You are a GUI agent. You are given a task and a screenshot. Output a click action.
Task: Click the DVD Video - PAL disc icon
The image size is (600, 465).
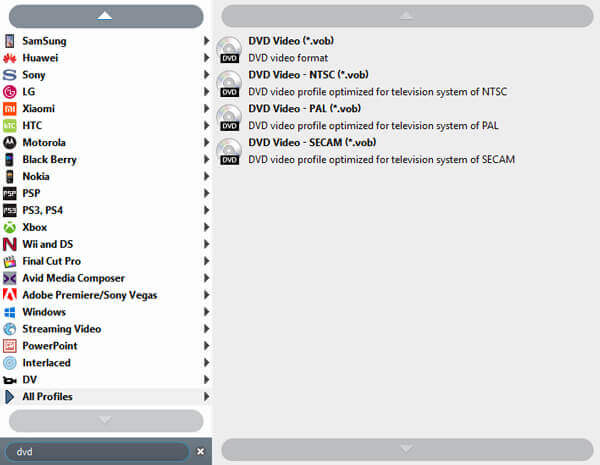229,117
